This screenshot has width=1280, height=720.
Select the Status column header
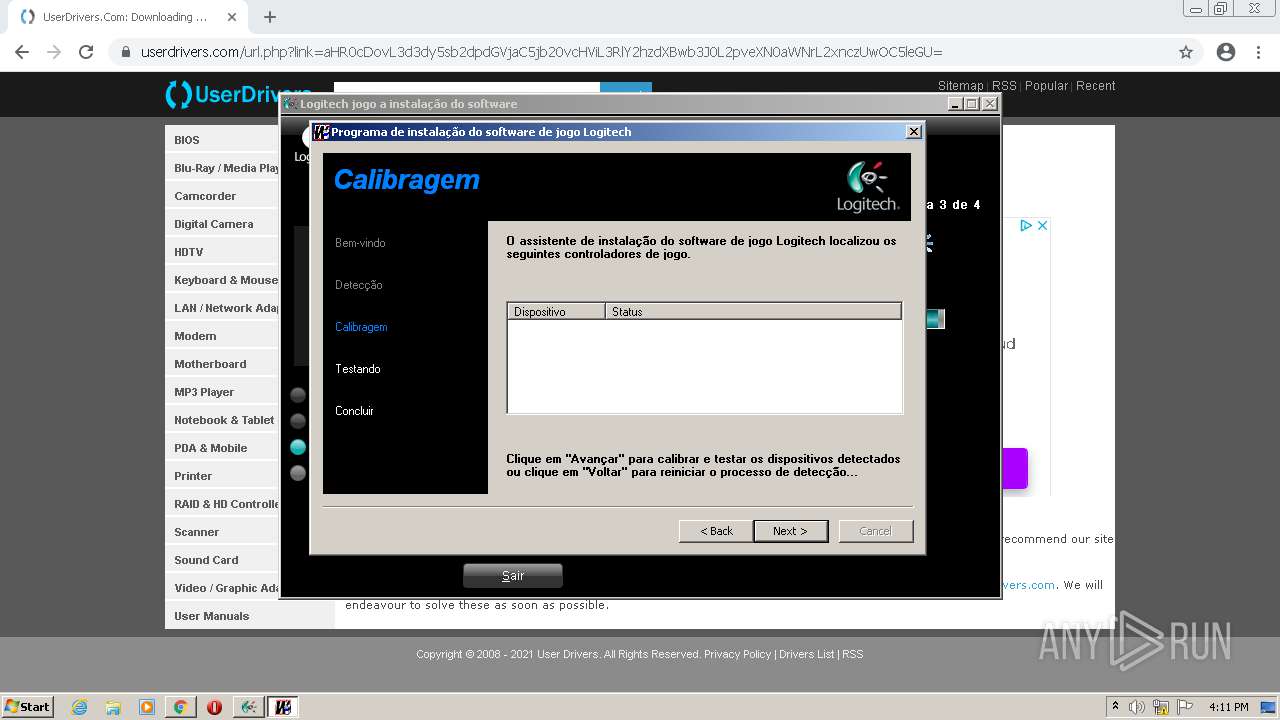753,312
